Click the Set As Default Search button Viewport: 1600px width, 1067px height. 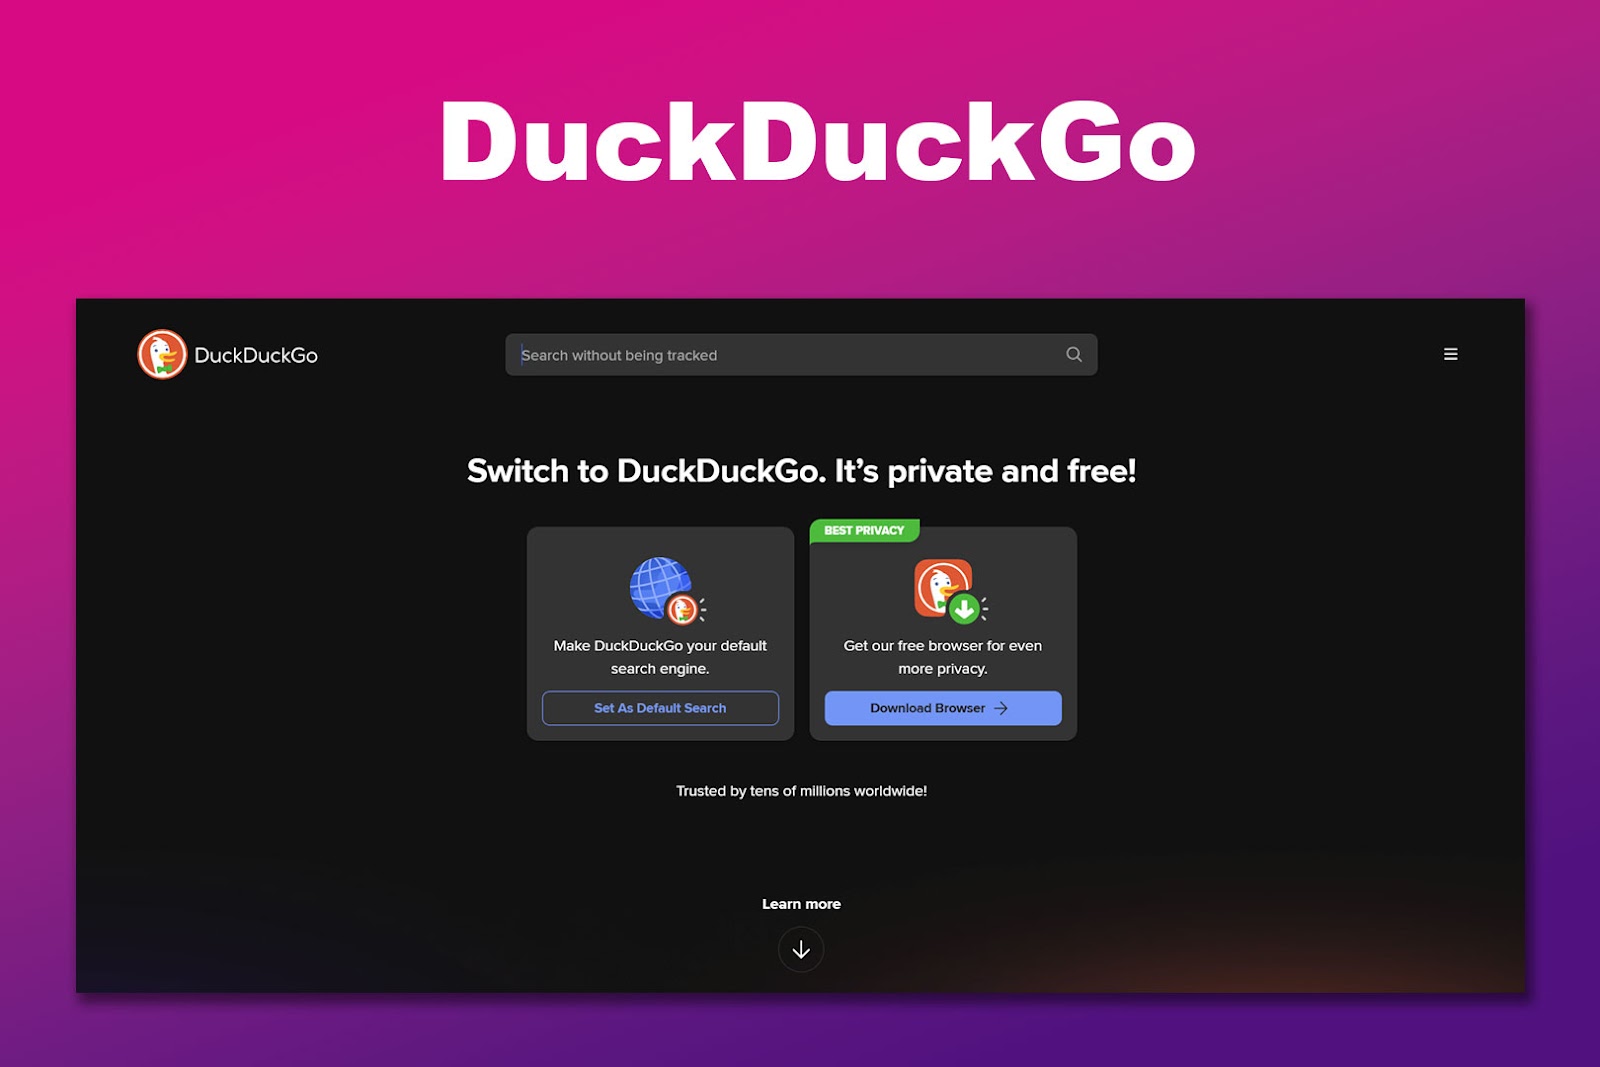click(x=660, y=708)
